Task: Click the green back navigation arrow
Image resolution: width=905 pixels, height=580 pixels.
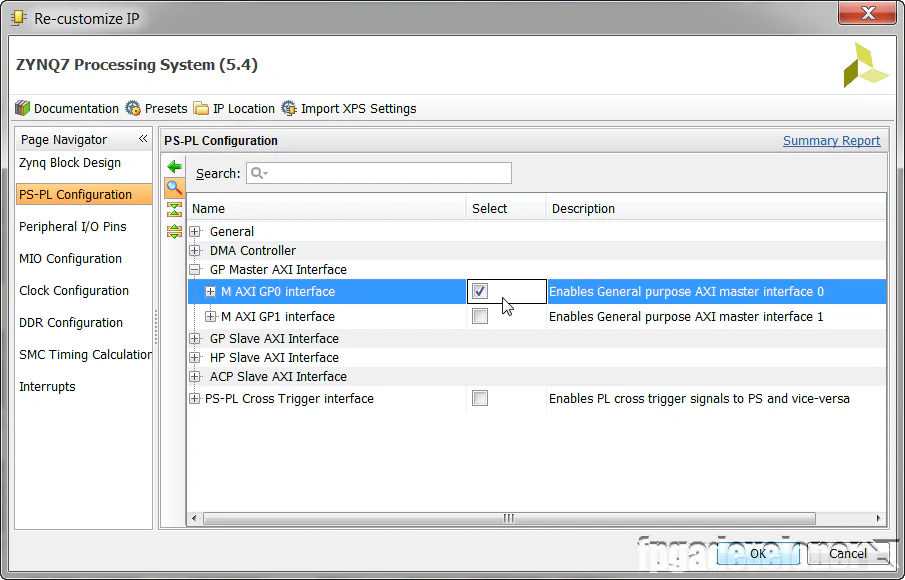Action: 174,166
